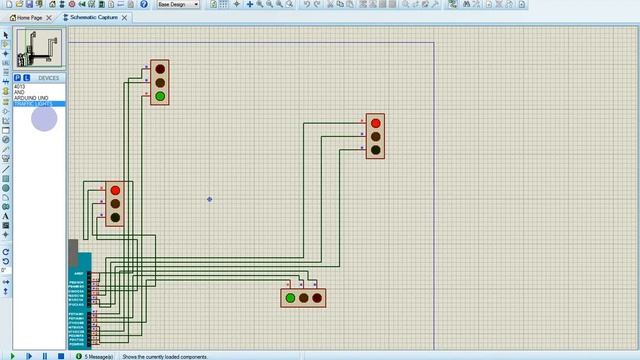Image resolution: width=640 pixels, height=360 pixels.
Task: Mirror vertically with the Y-flip icon
Action: point(5,291)
